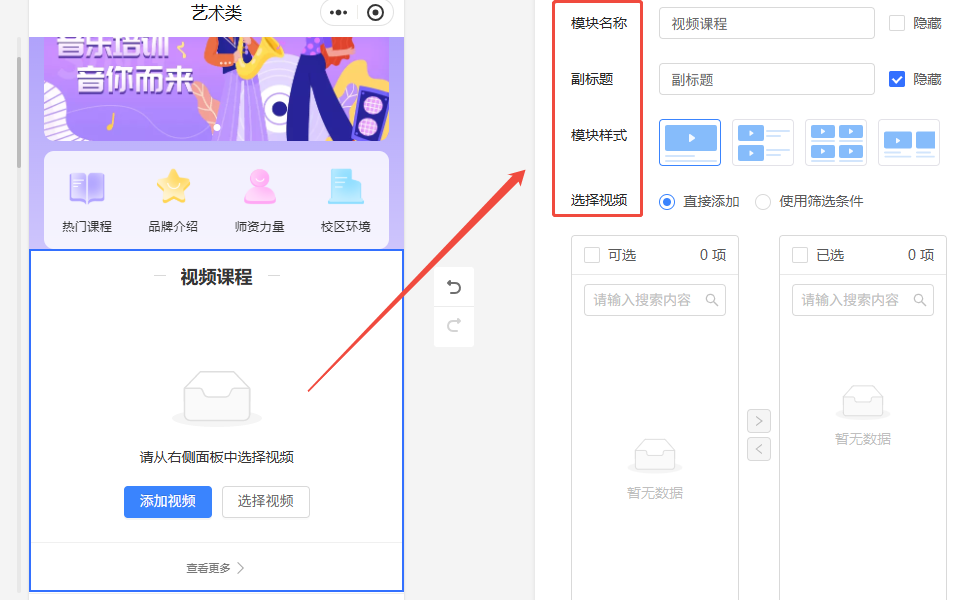Open 品牌介绍 star icon
This screenshot has height=600, width=966.
173,187
